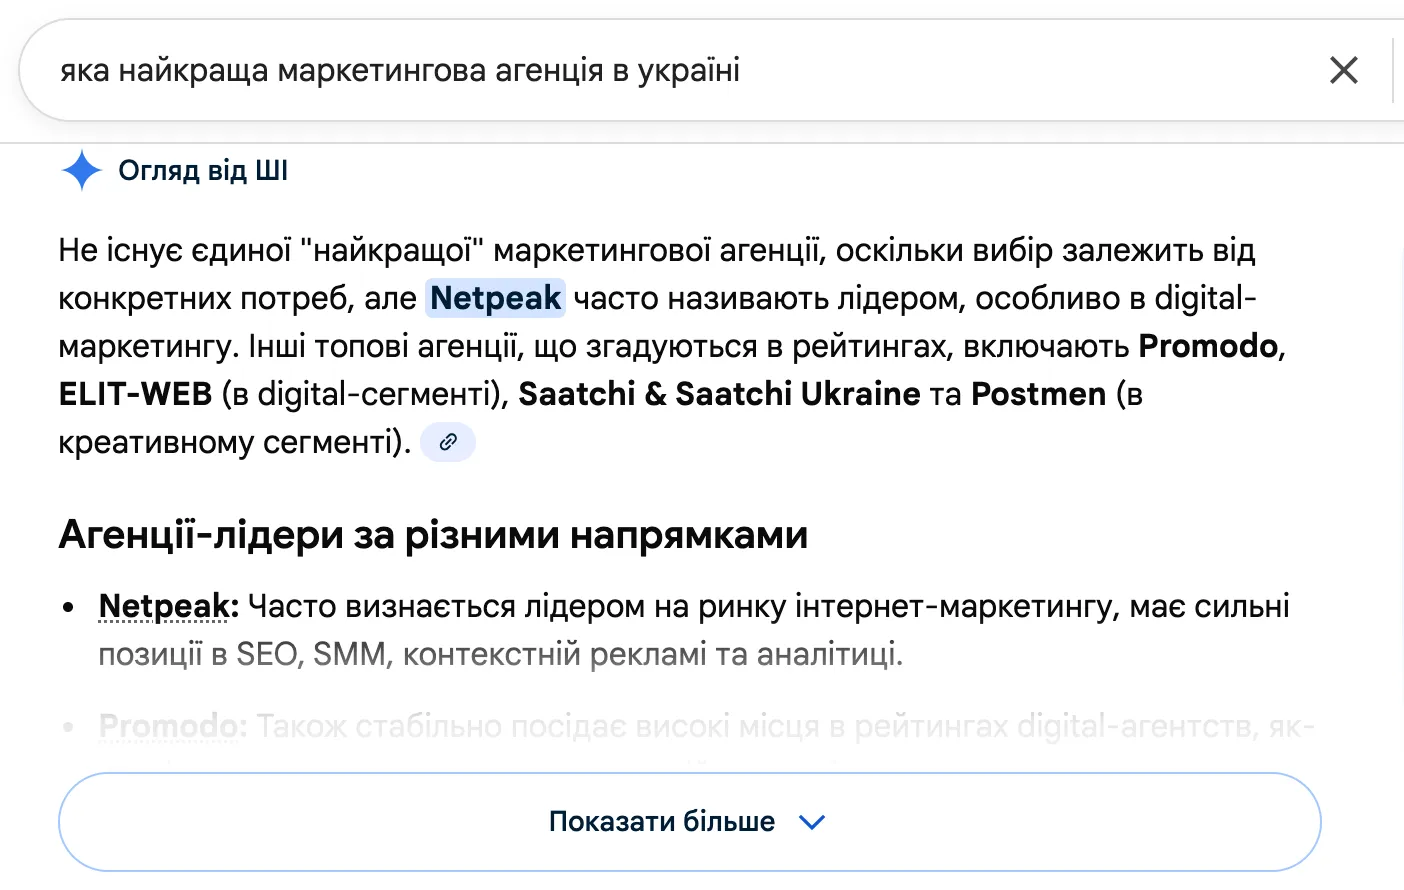Click the dotted-underlined Promodo entry
The width and height of the screenshot is (1404, 890).
(170, 726)
